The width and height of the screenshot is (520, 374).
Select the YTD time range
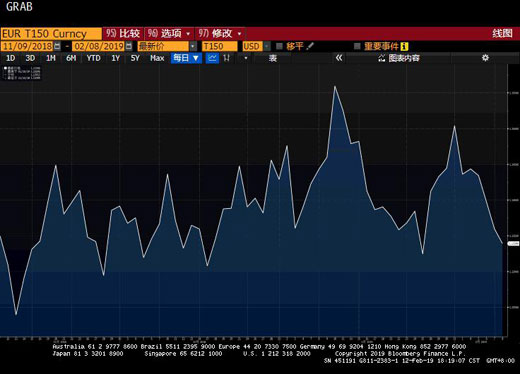93,58
